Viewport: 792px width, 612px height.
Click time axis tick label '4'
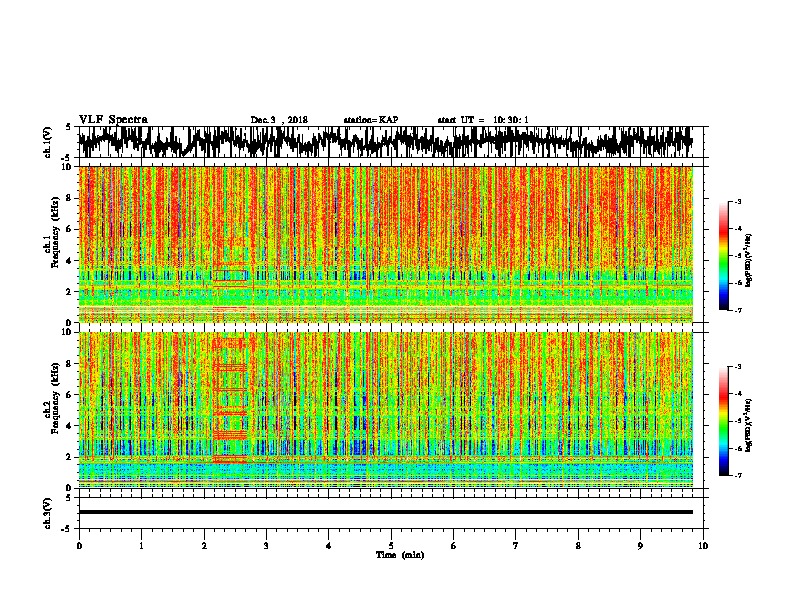coord(329,546)
